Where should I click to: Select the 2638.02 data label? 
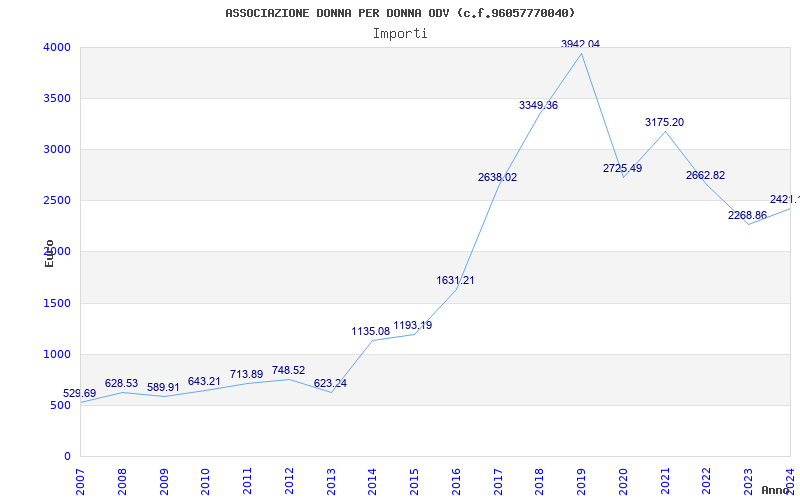tap(497, 177)
